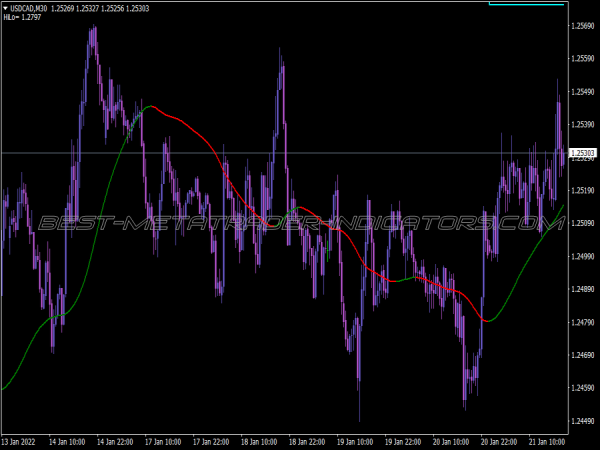Click the 1.25690 price scale label

click(582, 26)
